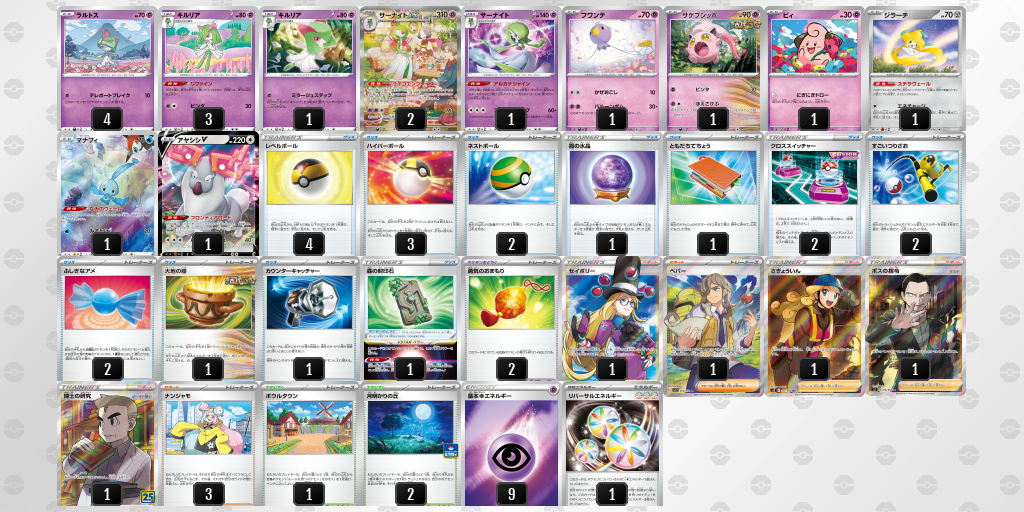Open the Boss's Orders Giovanni card
The image size is (1024, 512).
[x=915, y=326]
